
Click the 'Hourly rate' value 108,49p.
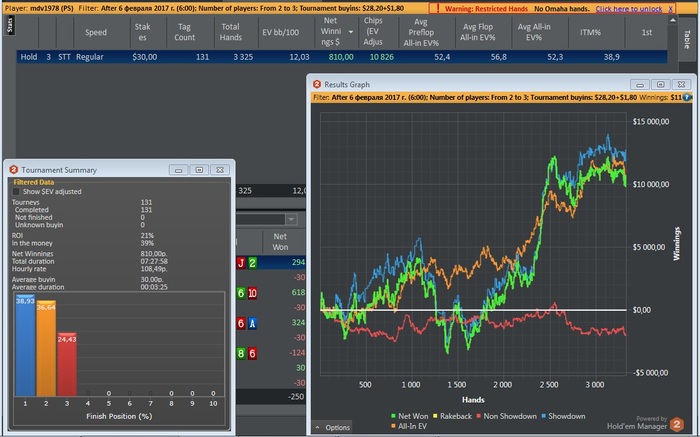point(154,269)
